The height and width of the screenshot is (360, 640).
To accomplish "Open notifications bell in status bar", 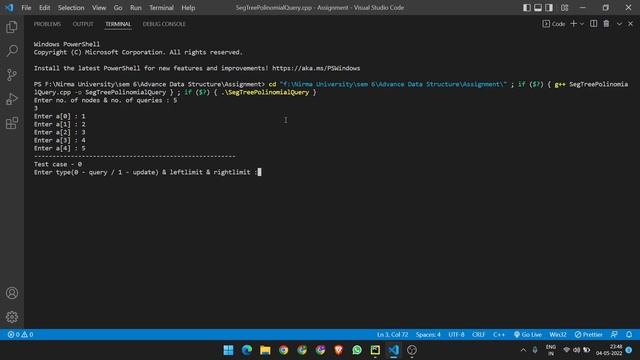I will pyautogui.click(x=629, y=334).
